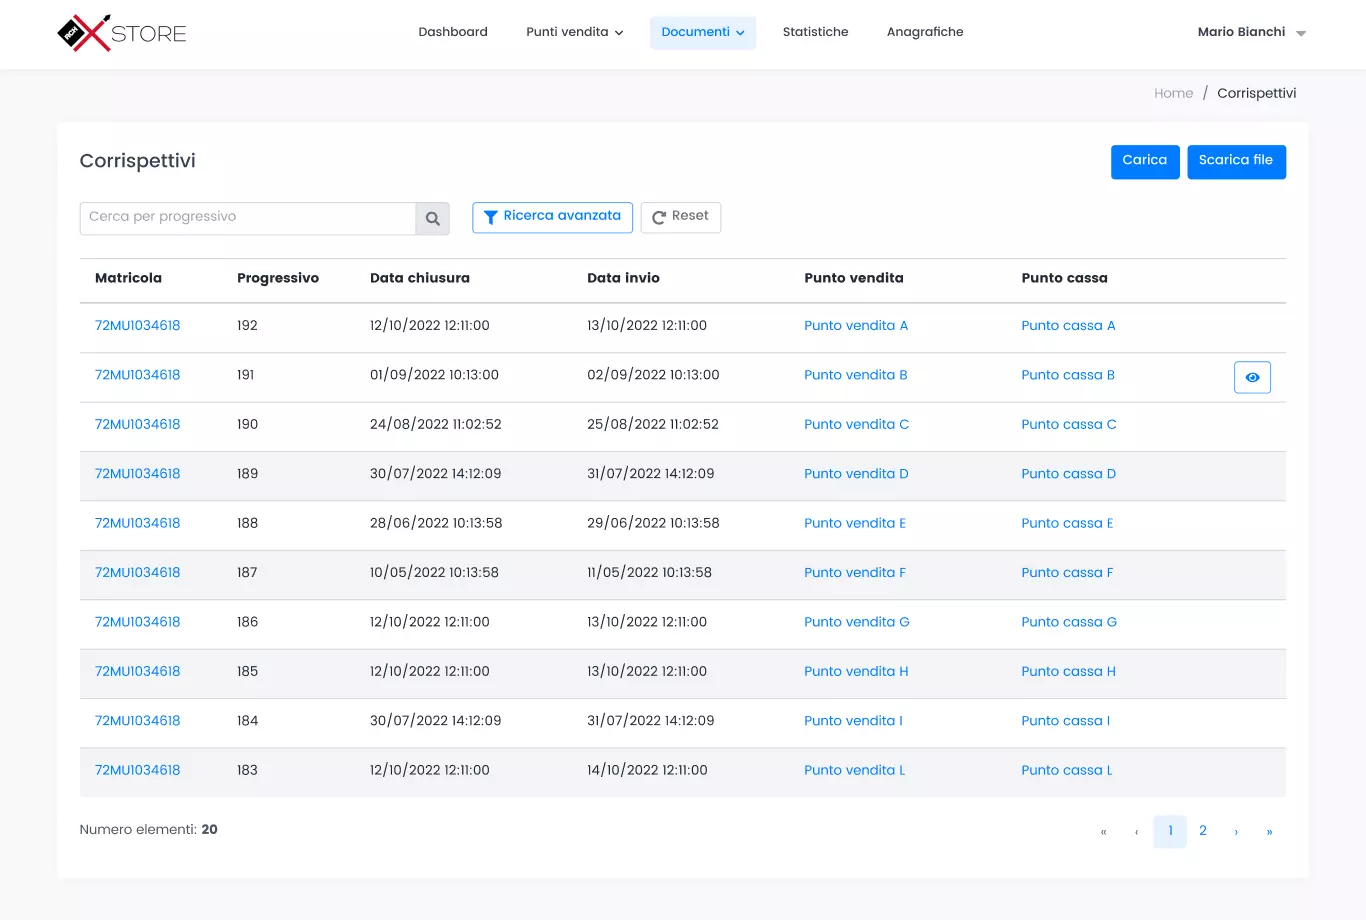Navigate to Statistiche
The width and height of the screenshot is (1366, 920).
(x=815, y=32)
